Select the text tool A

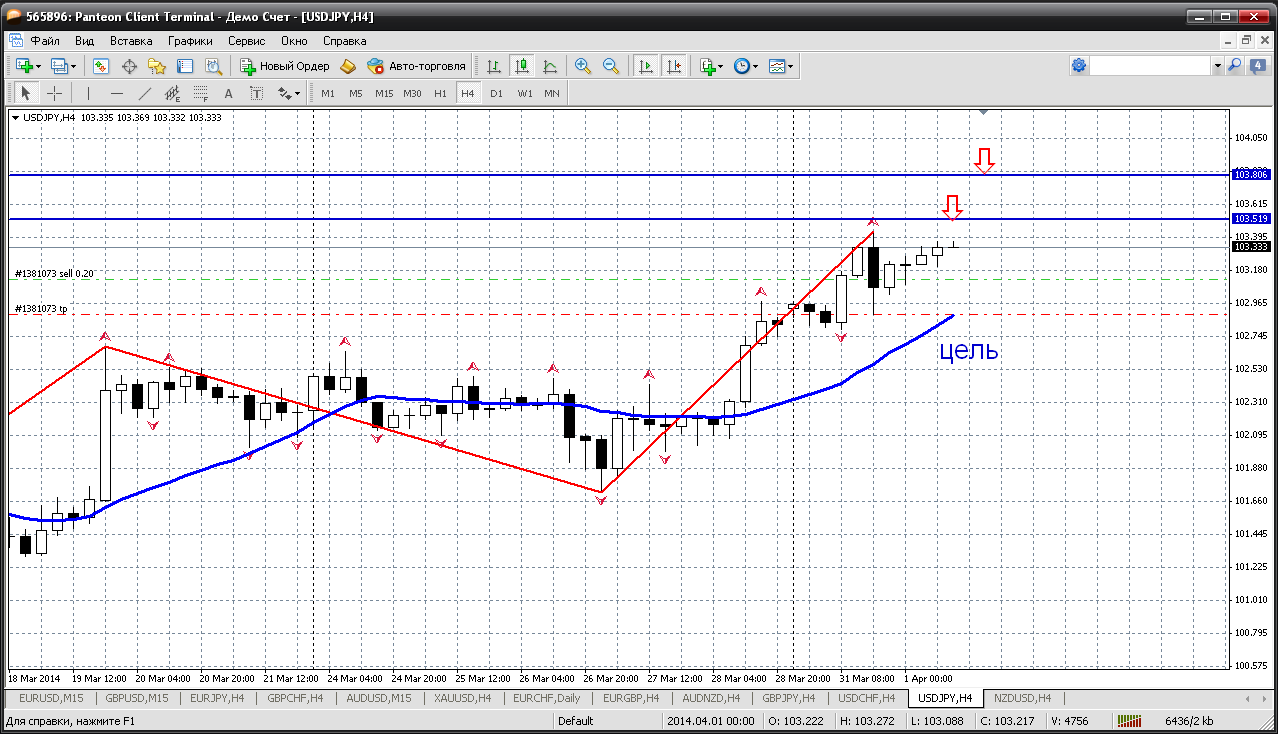click(228, 93)
